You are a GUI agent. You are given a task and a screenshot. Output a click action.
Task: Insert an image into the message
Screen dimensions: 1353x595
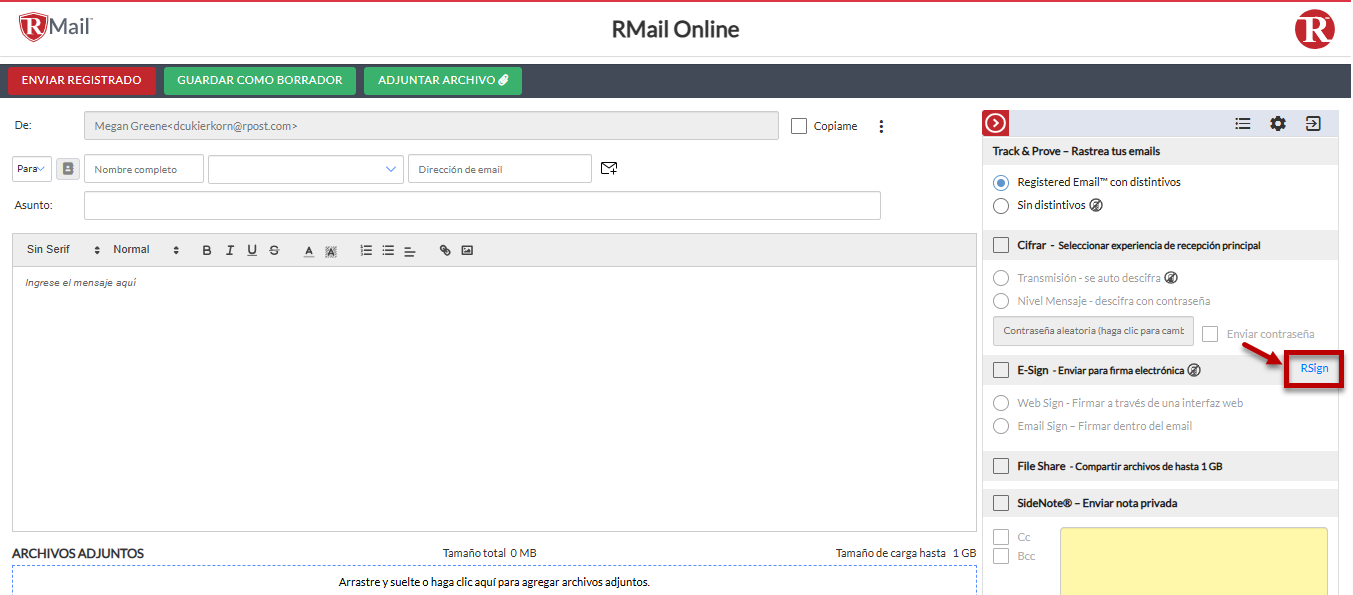(x=467, y=250)
